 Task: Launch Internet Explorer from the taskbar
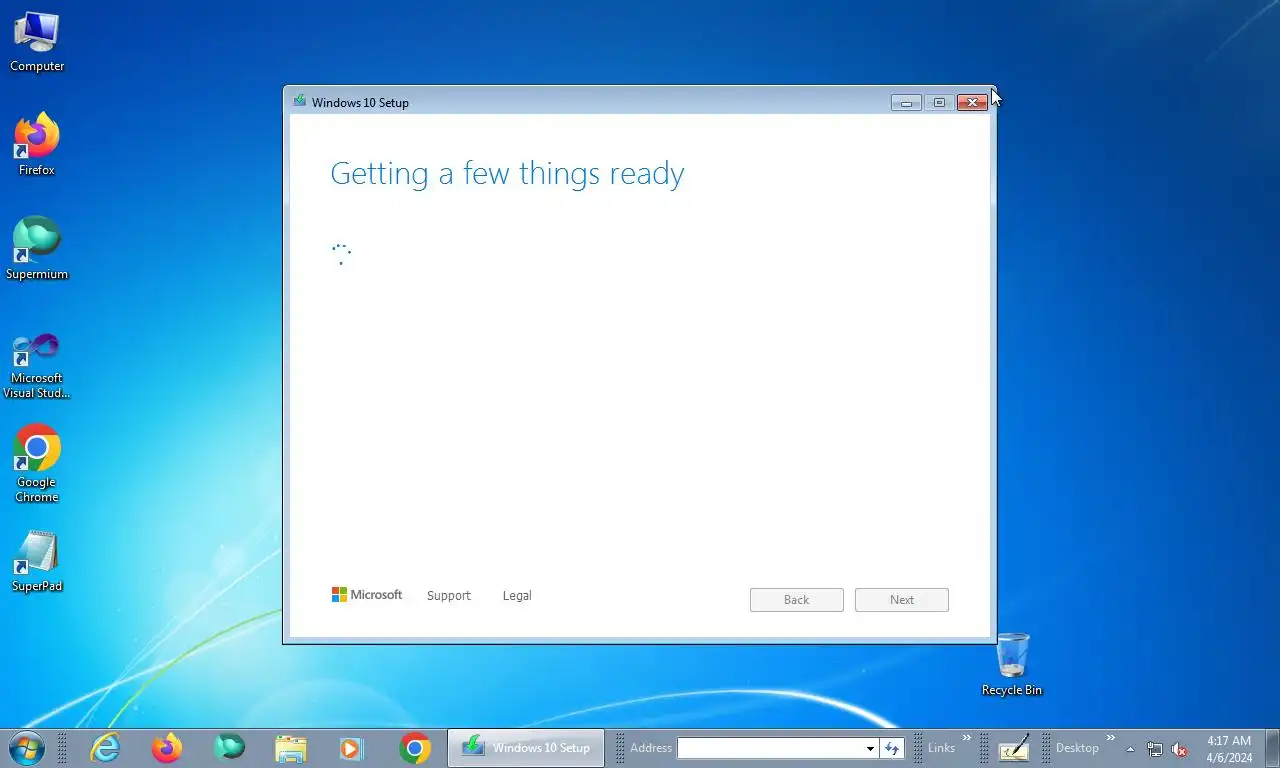pos(105,748)
